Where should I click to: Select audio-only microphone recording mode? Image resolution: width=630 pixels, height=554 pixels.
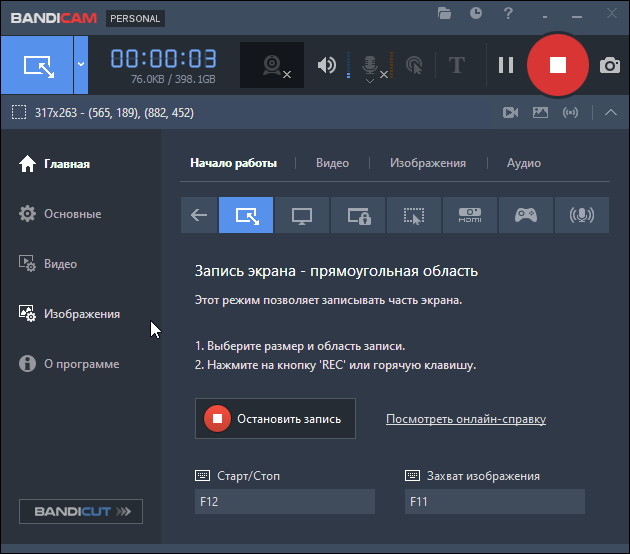tap(581, 215)
